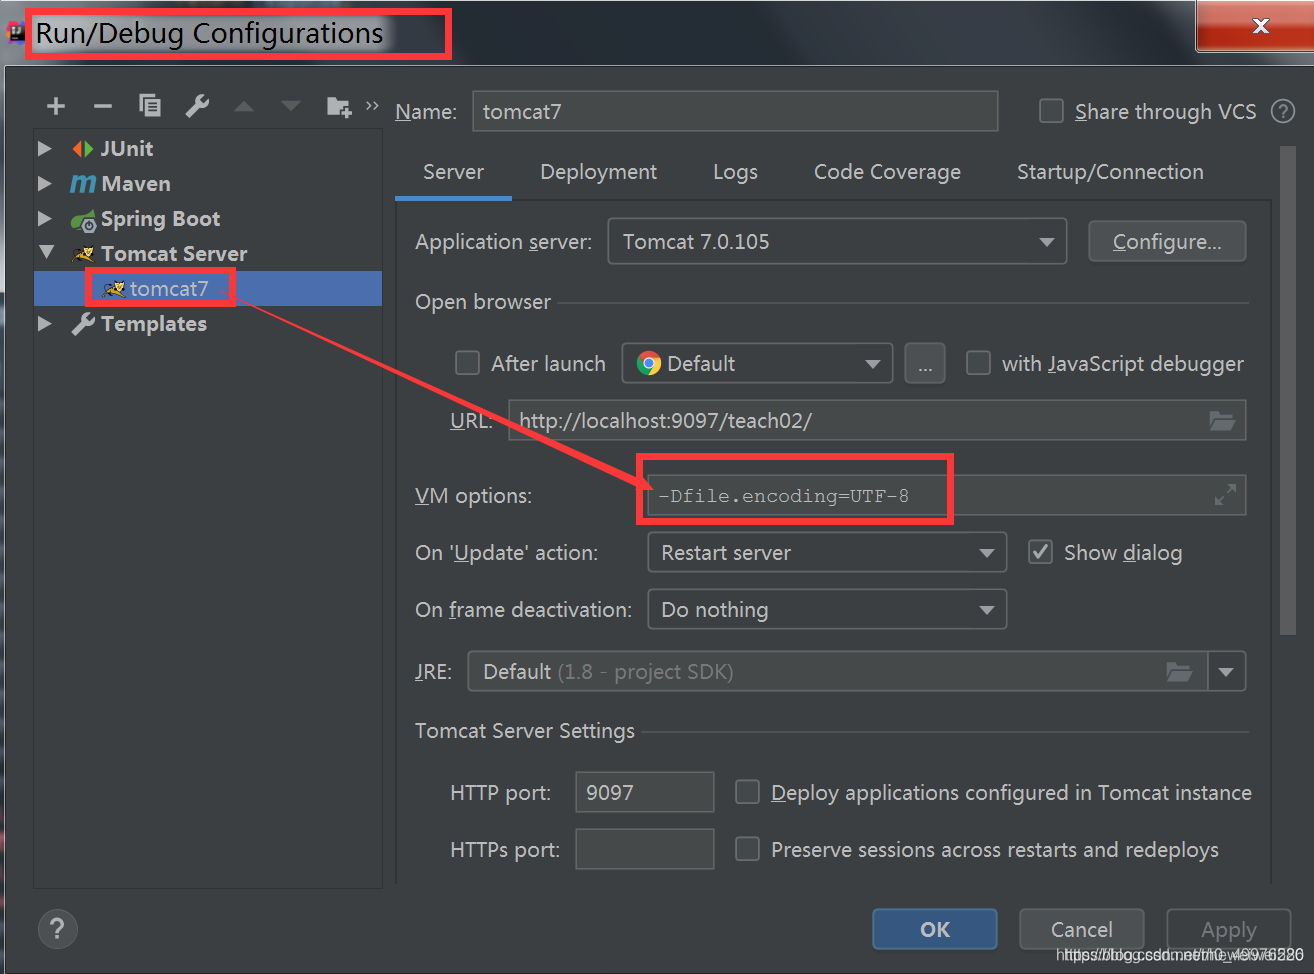Expand the JUnit tree node
This screenshot has width=1314, height=974.
[x=45, y=148]
